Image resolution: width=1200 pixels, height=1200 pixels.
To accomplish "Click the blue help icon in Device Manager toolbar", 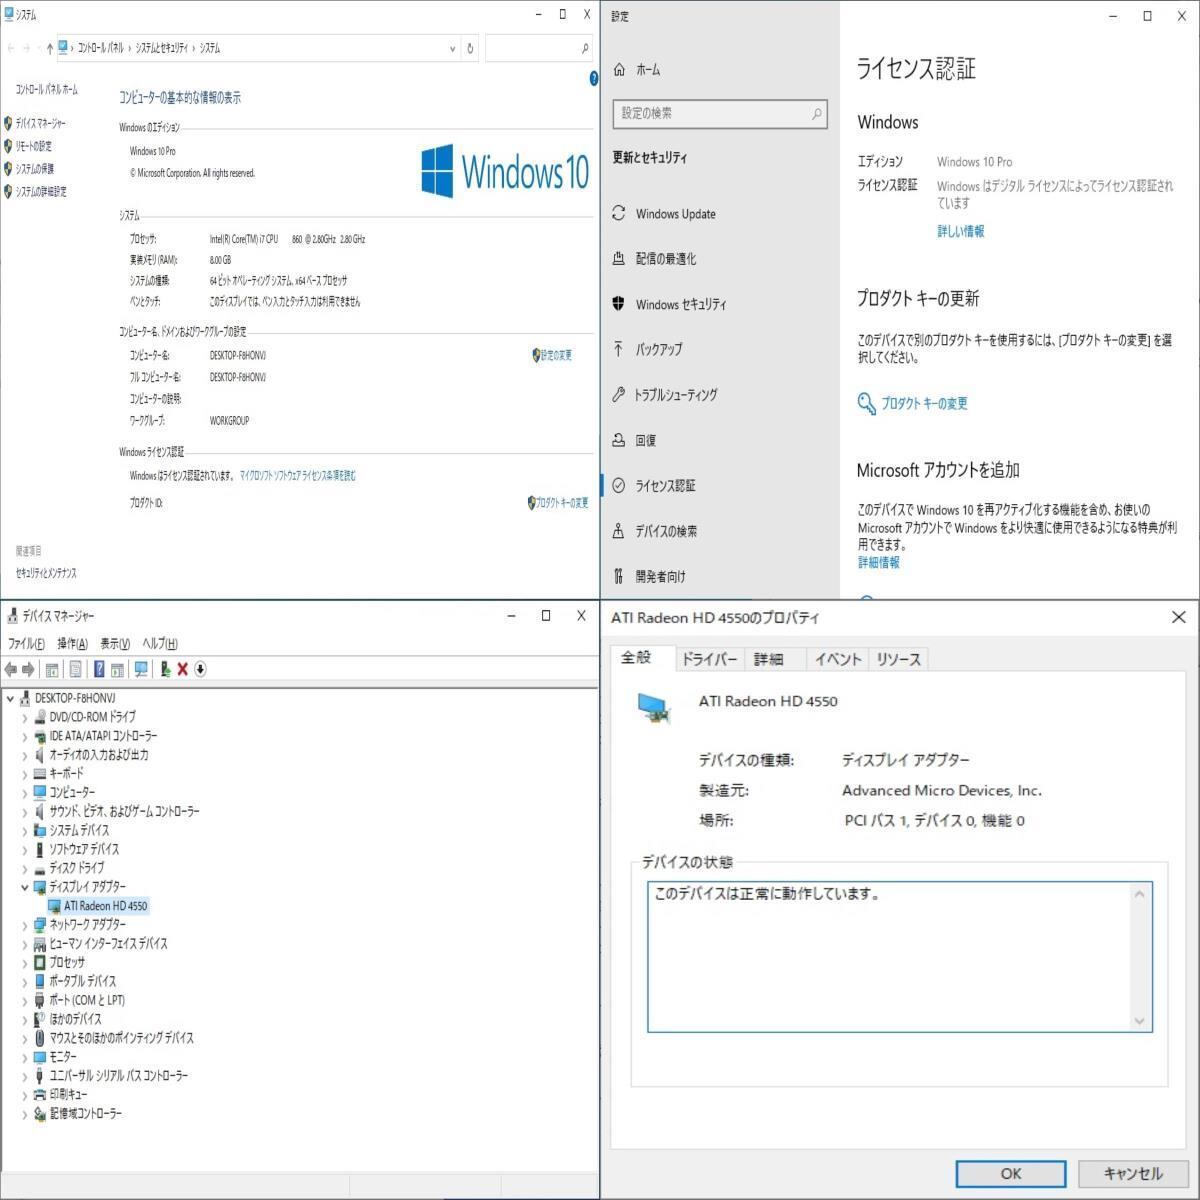I will pyautogui.click(x=99, y=669).
